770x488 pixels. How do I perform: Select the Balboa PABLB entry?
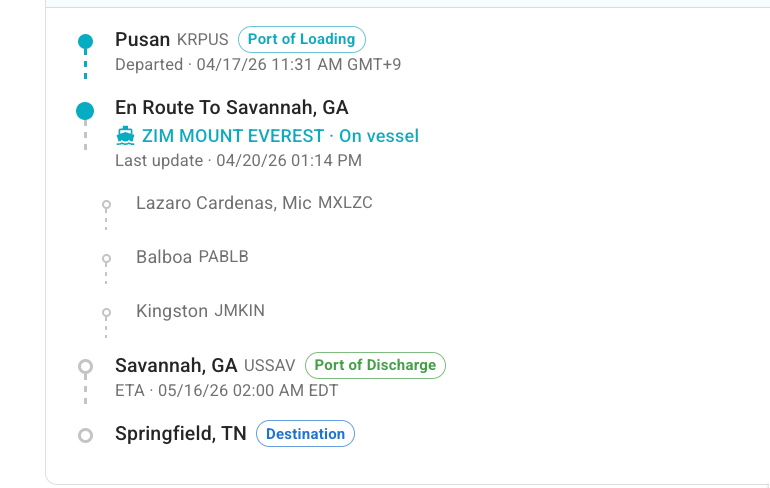pos(192,257)
